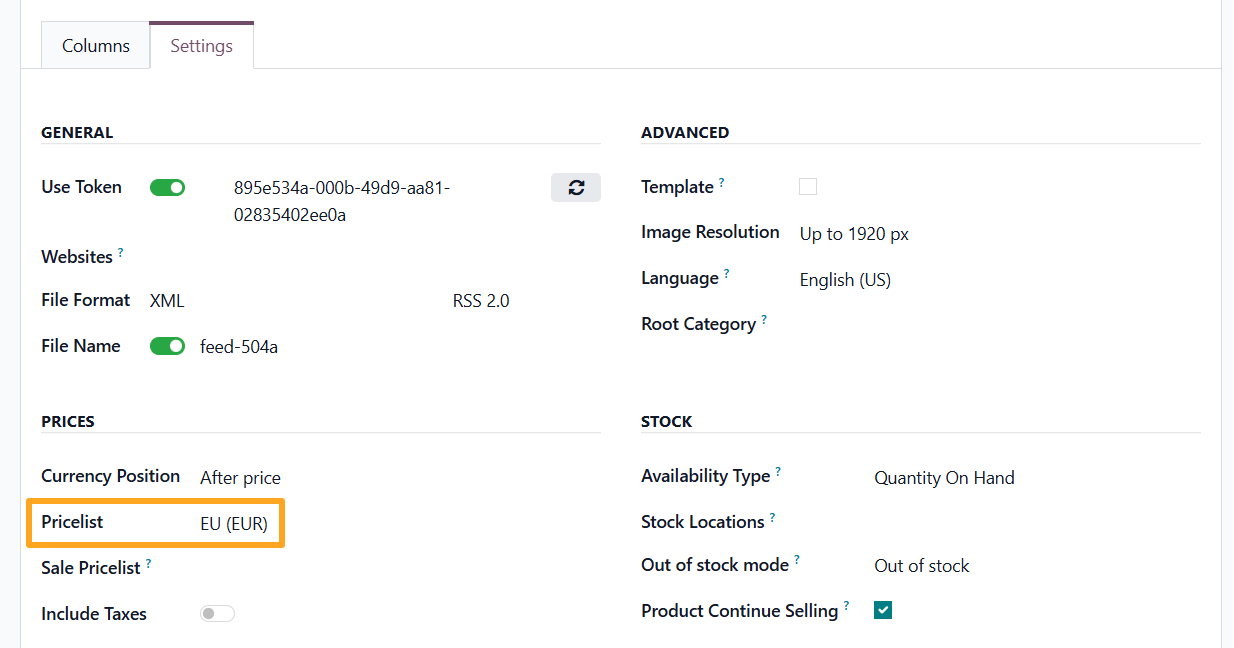This screenshot has height=648, width=1234.
Task: Select the token text 895e534a-000b-49d9-aa81
Action: 342,188
